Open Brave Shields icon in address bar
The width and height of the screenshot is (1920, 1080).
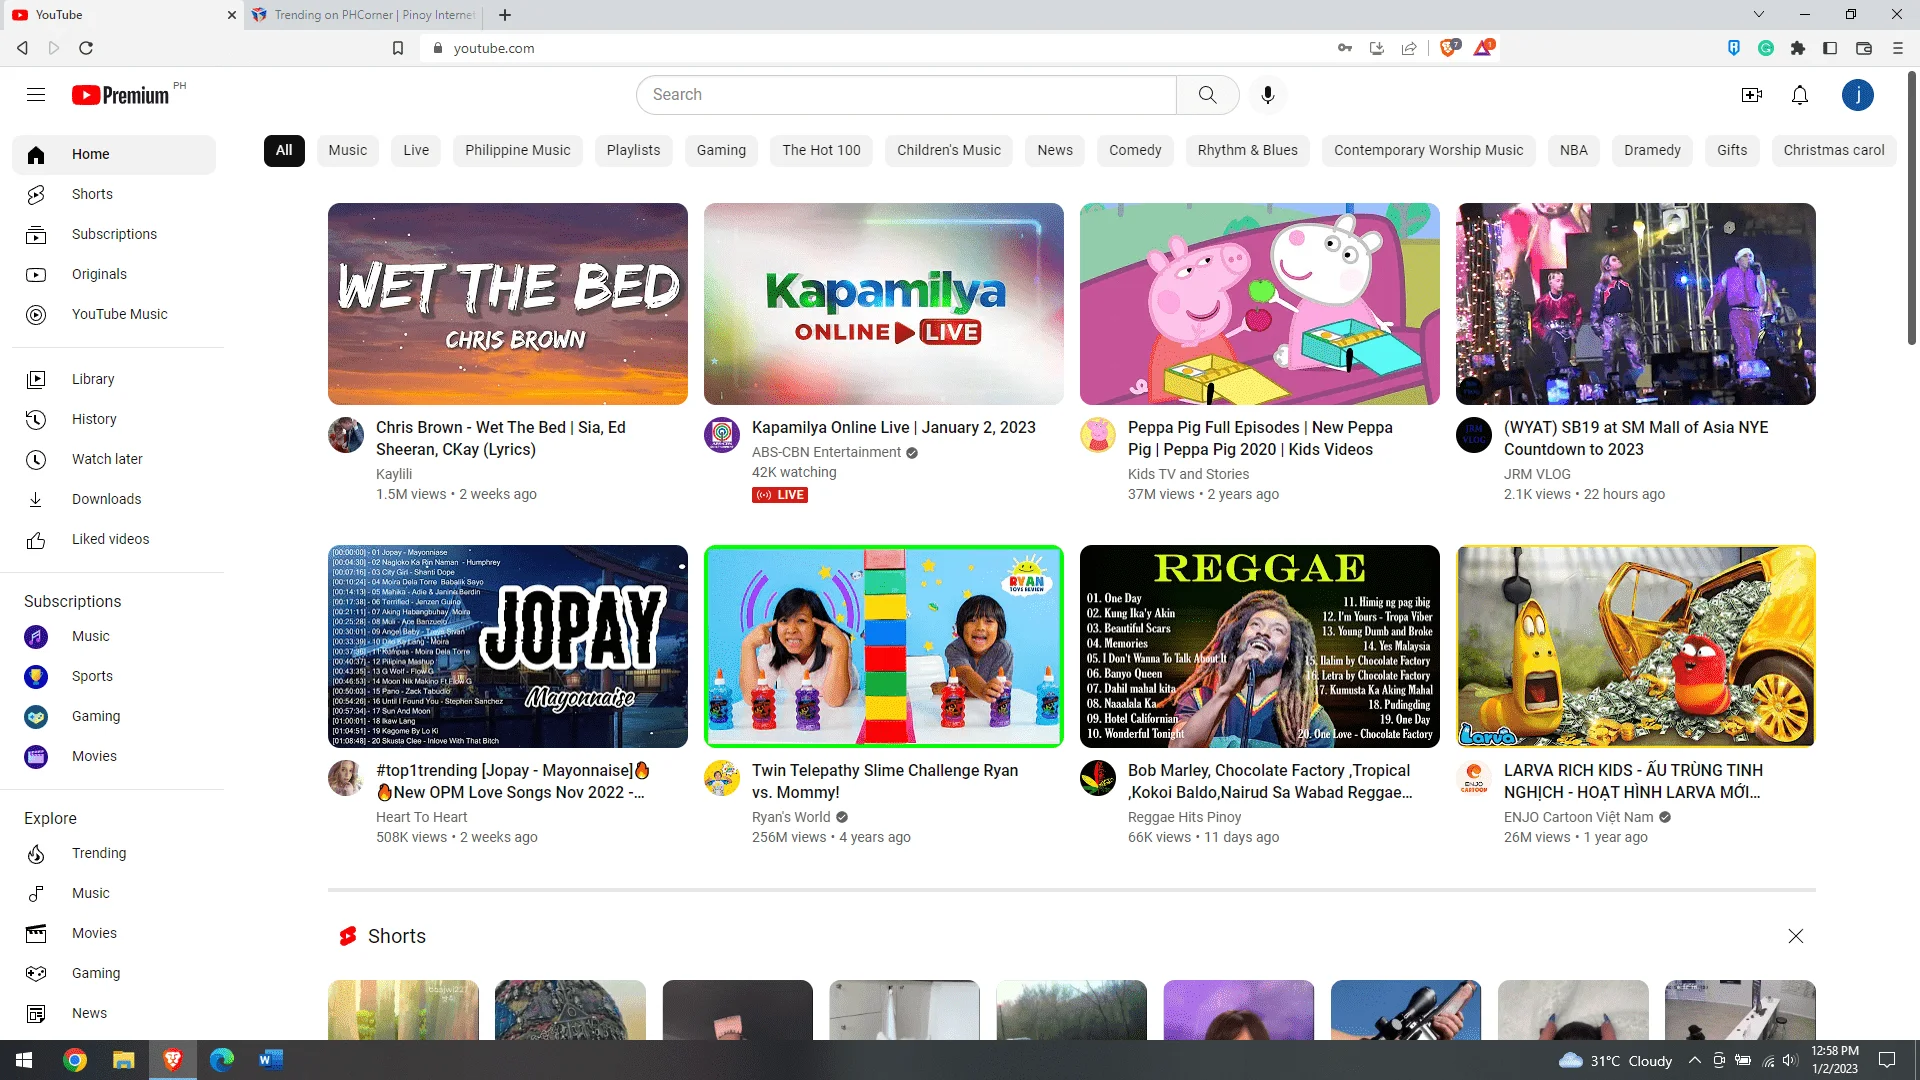coord(1449,48)
